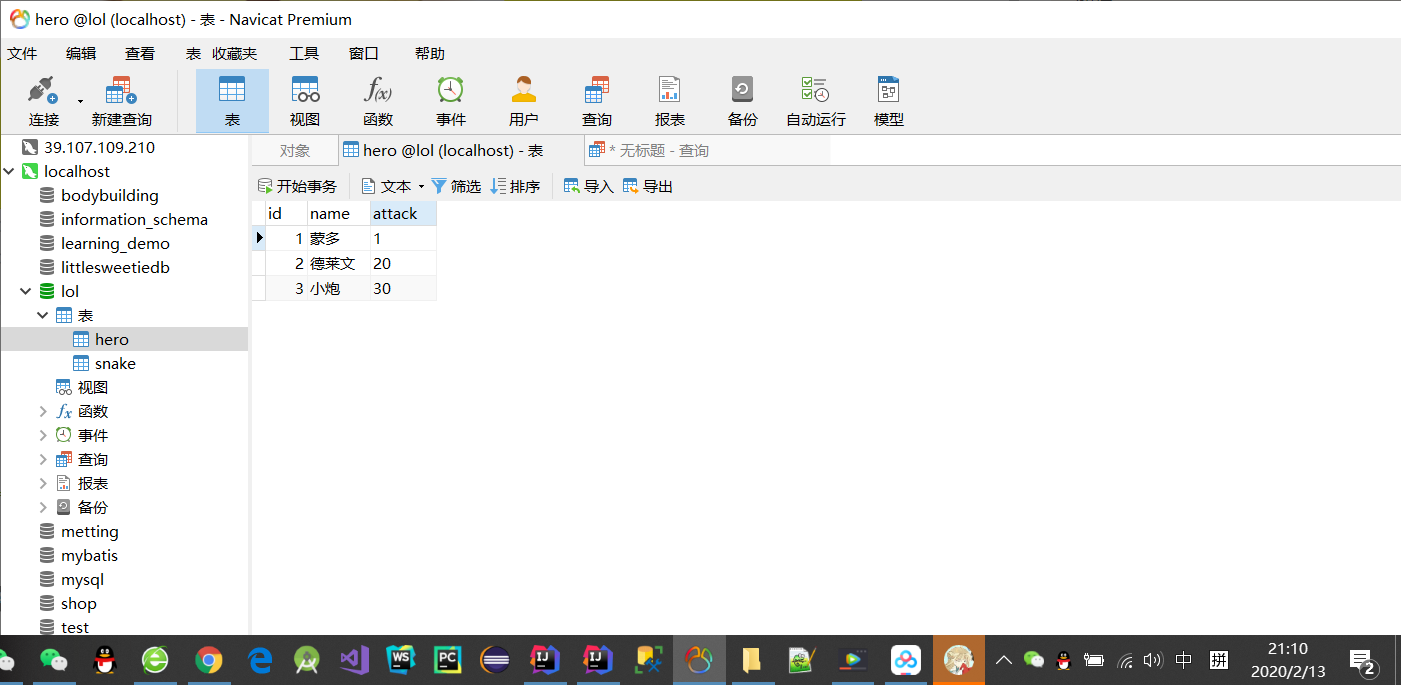
Task: Select the mybatis database
Action: 89,556
